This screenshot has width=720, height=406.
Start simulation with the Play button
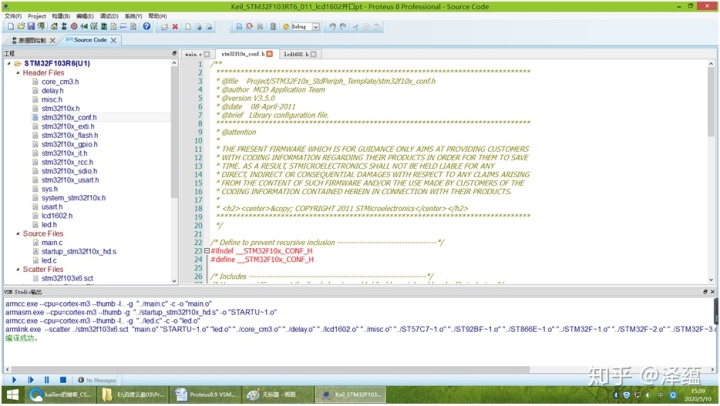[x=14, y=380]
